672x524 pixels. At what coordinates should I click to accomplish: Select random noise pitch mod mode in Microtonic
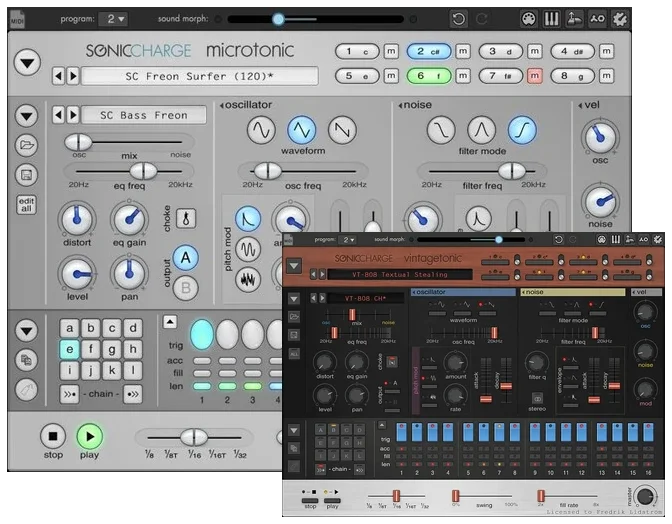tap(248, 279)
